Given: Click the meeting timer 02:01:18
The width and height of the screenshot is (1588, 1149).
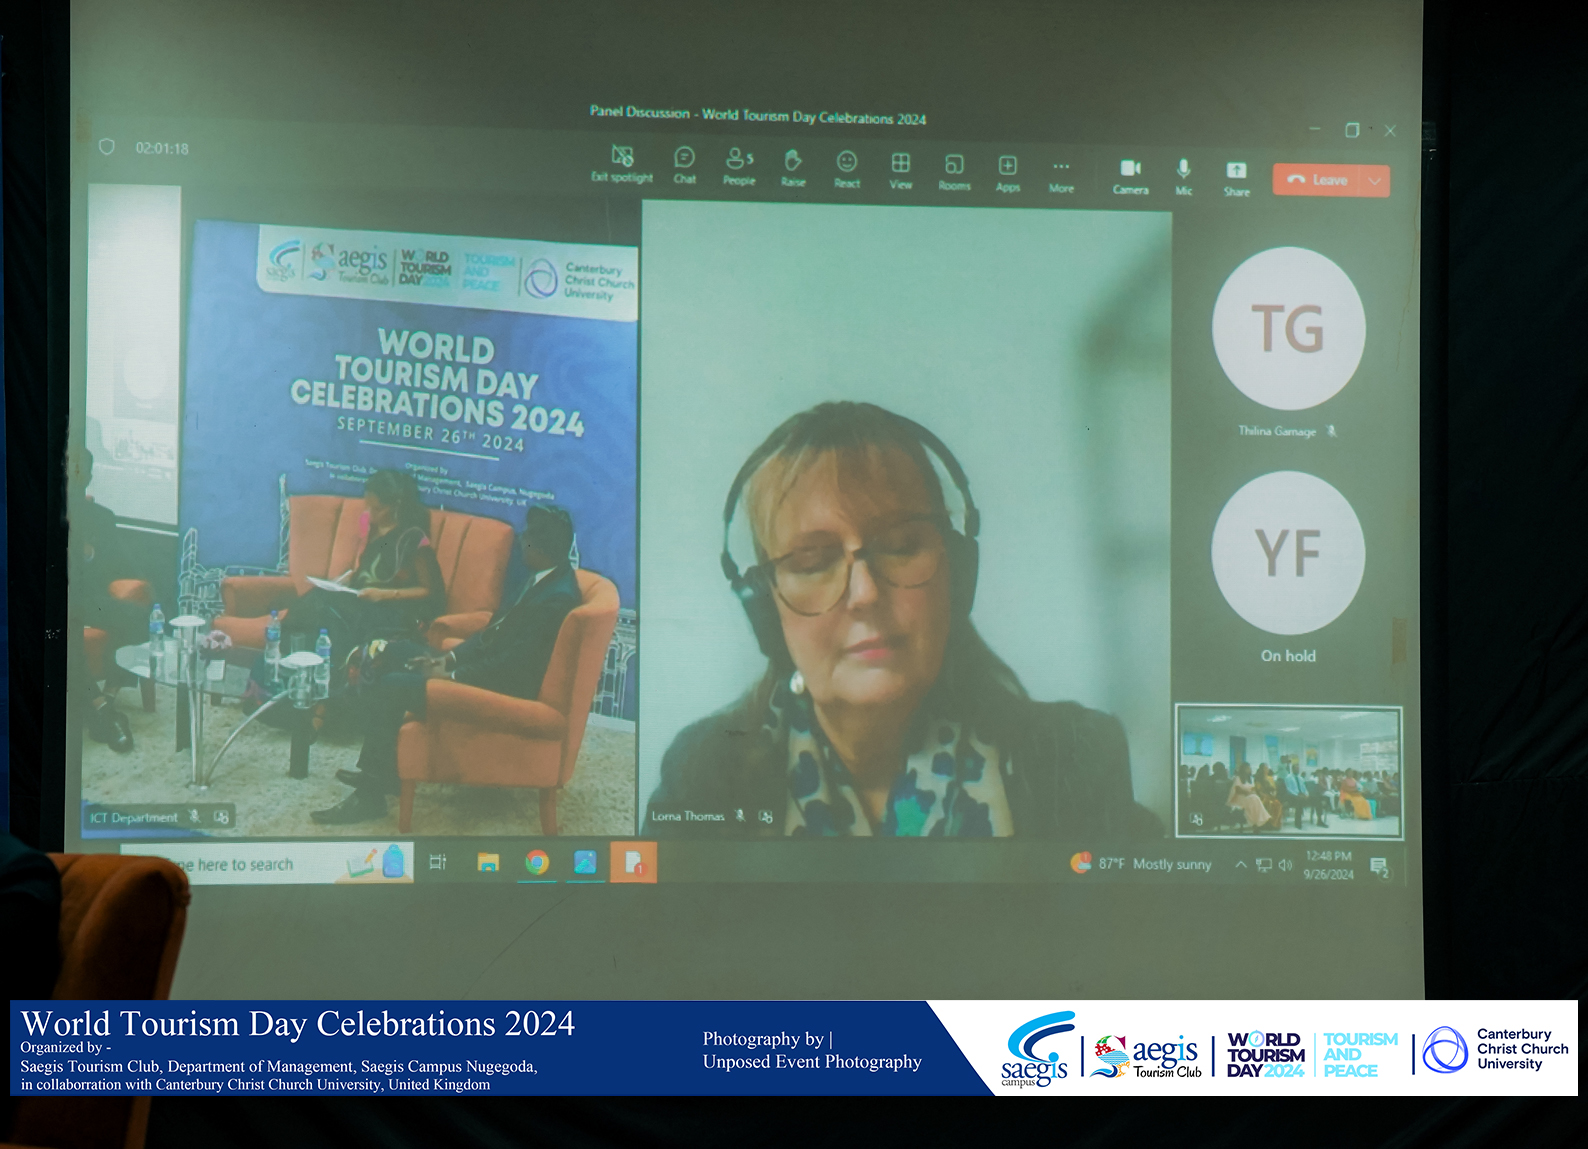Looking at the screenshot, I should click(162, 148).
